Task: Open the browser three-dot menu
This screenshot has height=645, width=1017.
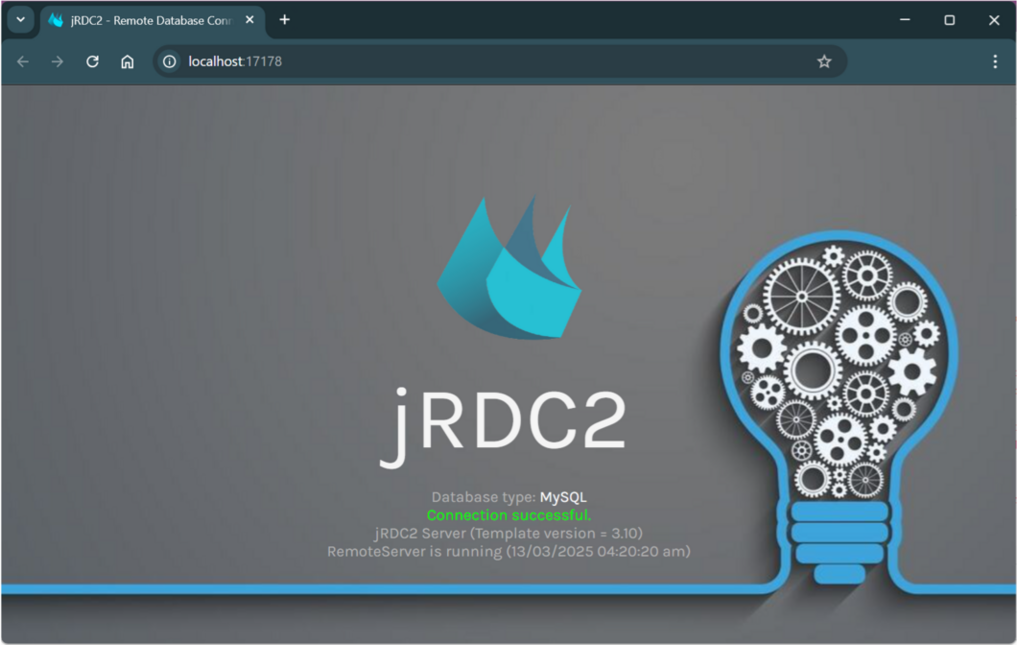Action: pos(995,62)
